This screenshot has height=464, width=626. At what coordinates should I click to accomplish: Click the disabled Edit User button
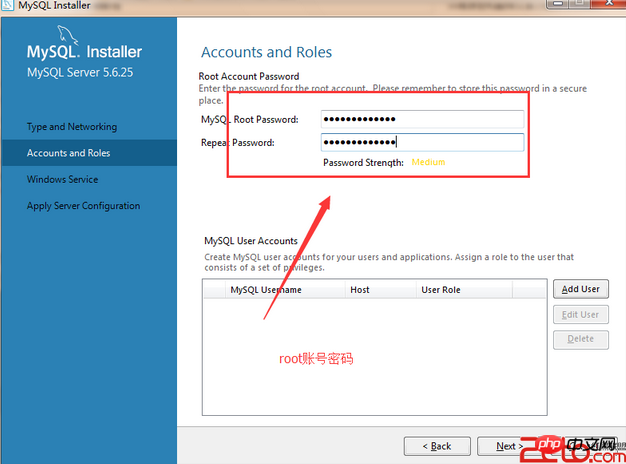[x=580, y=315]
